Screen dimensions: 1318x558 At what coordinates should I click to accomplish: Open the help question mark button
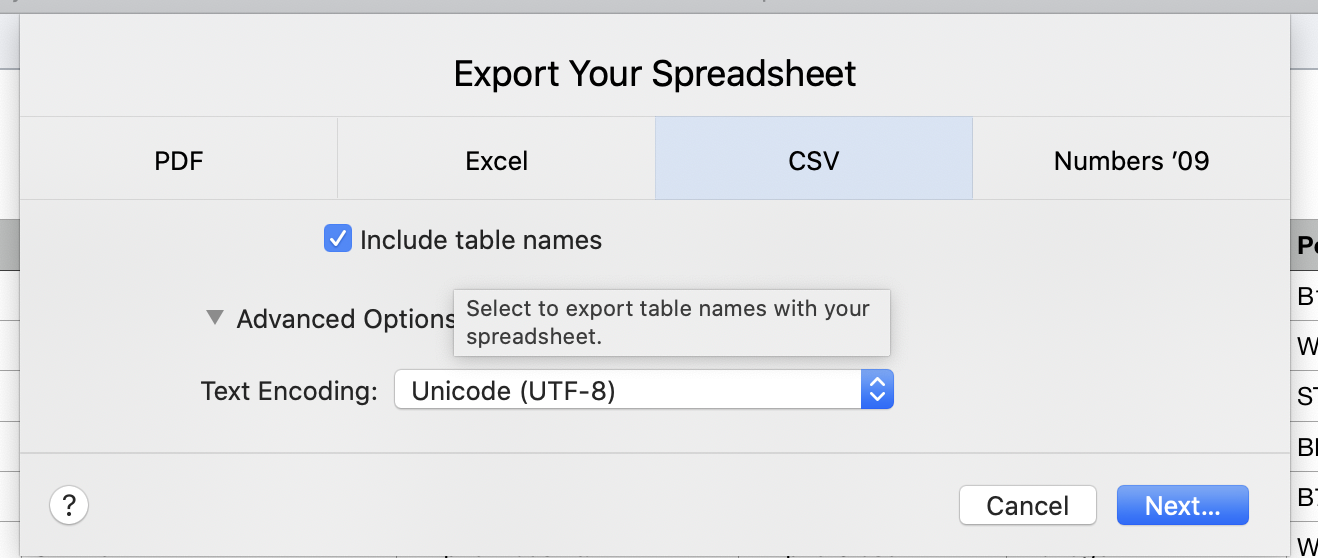click(x=69, y=505)
